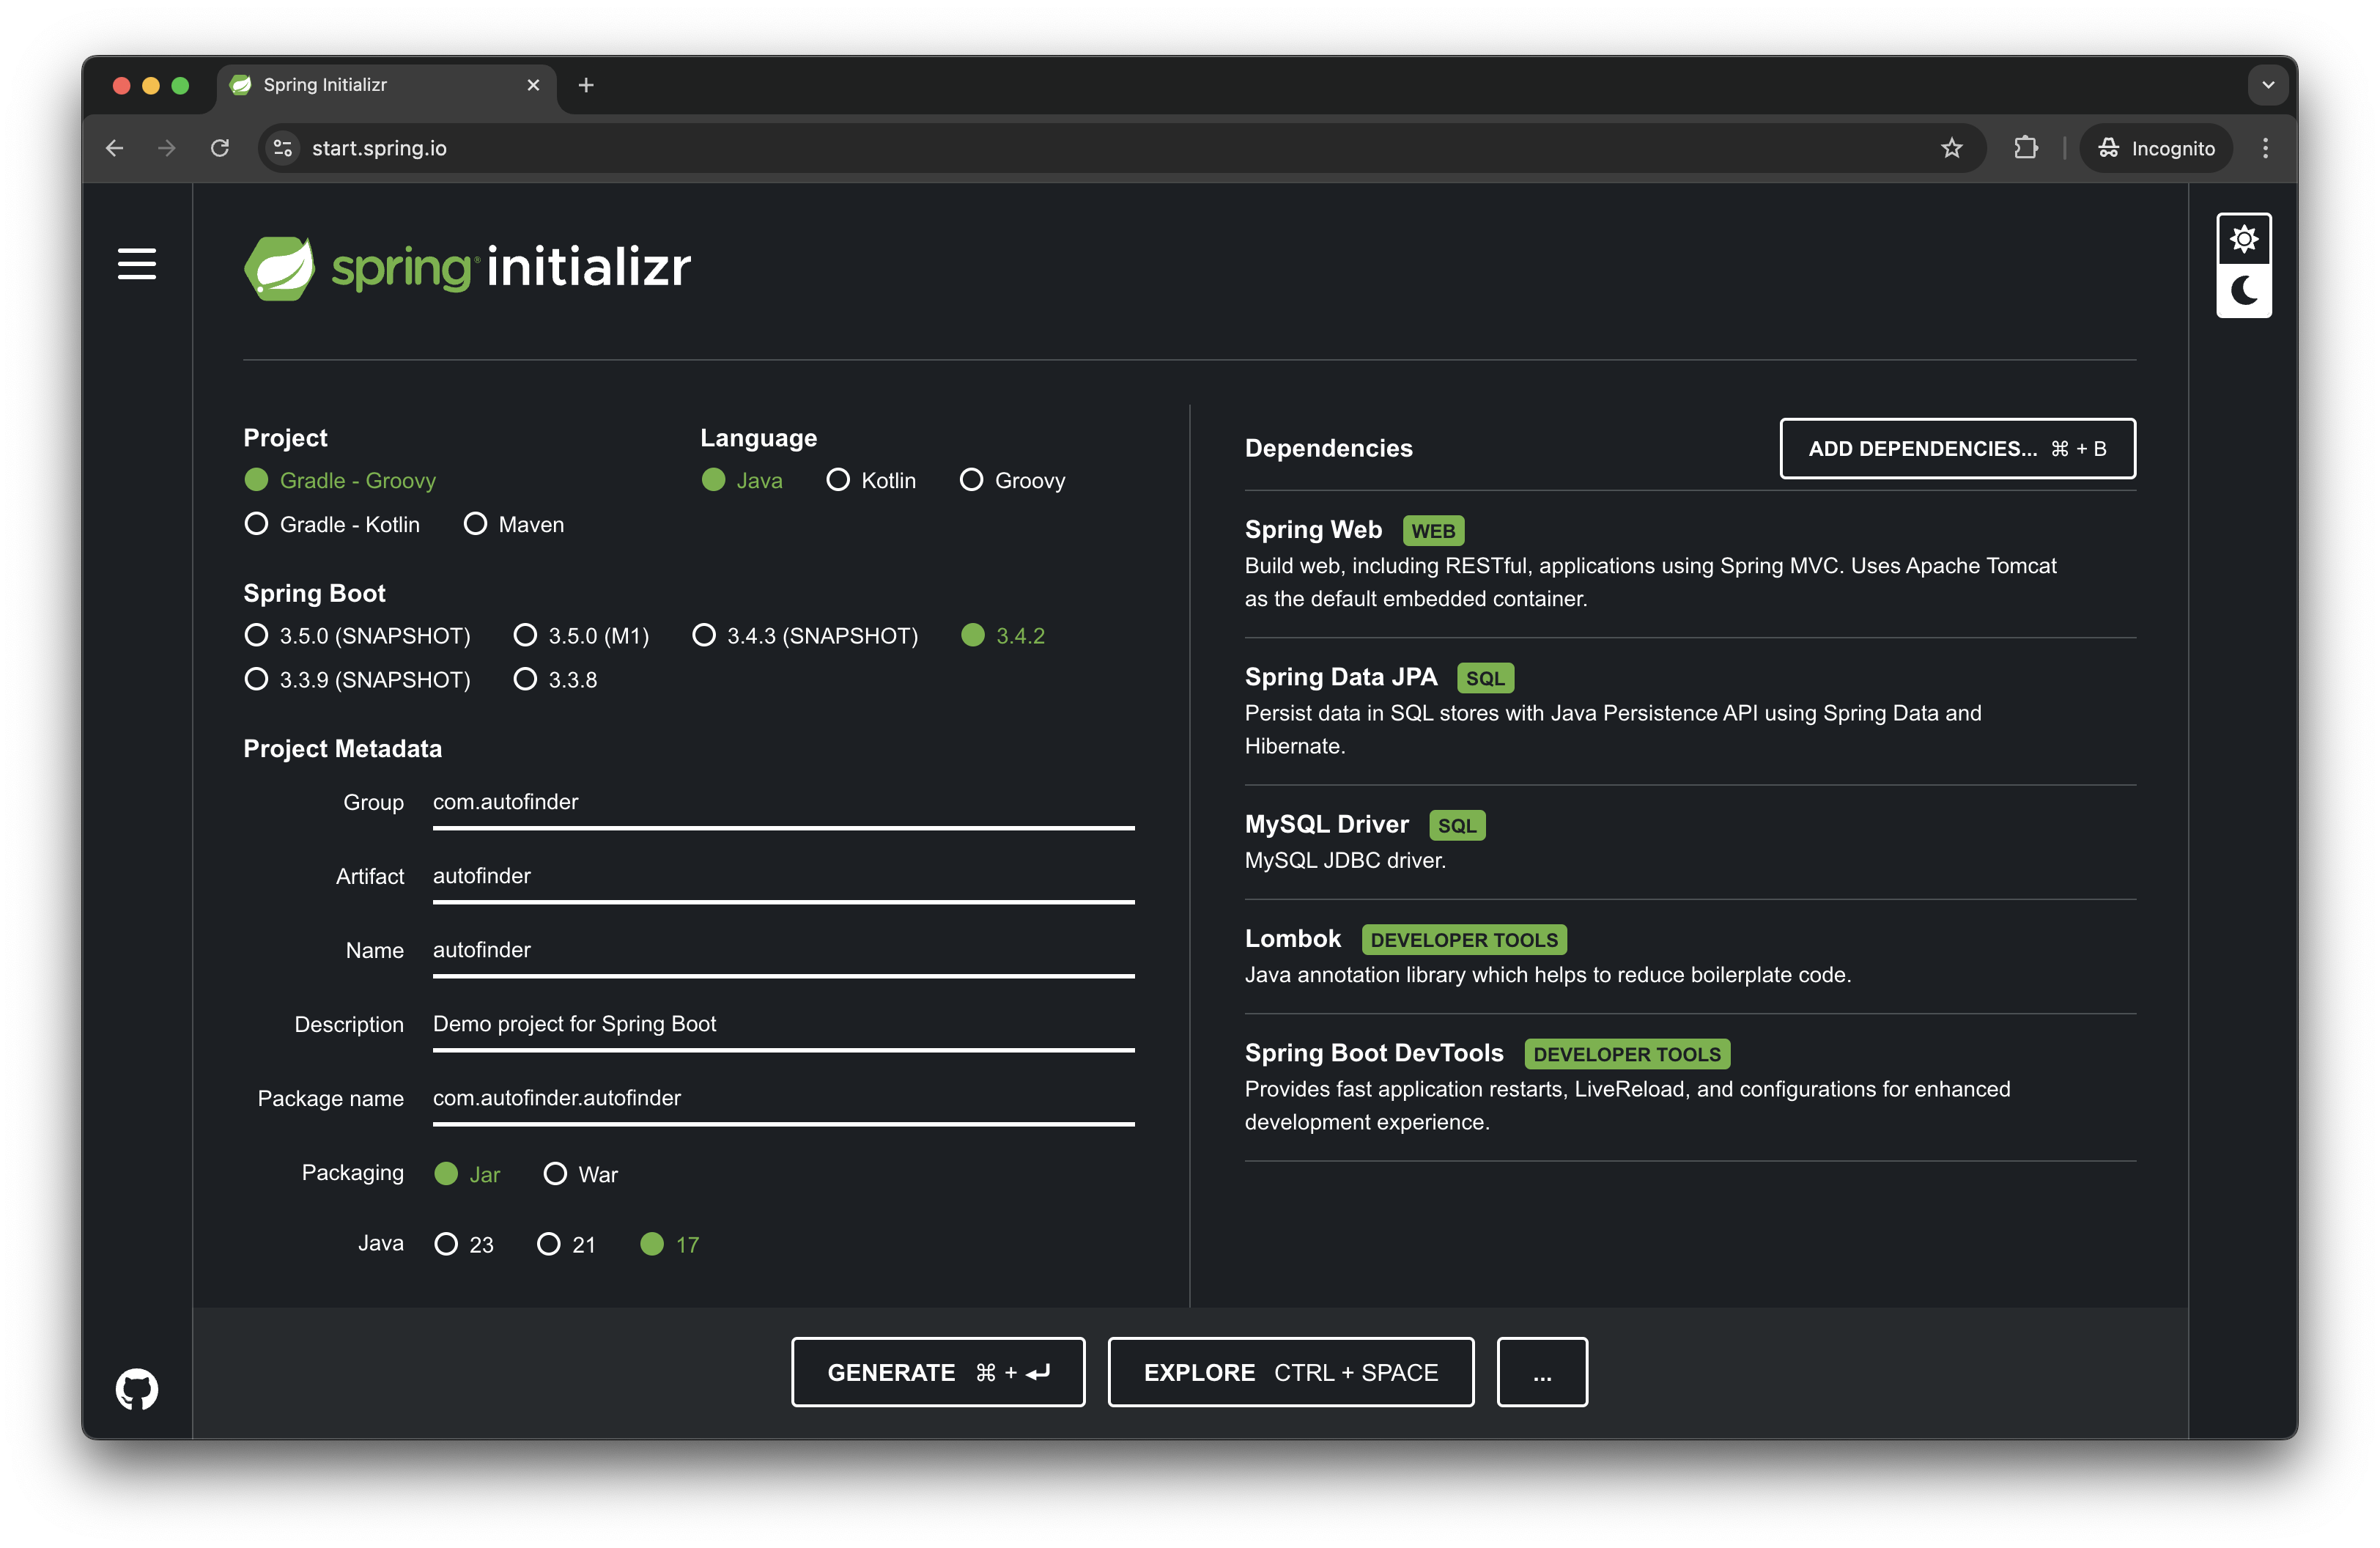This screenshot has width=2380, height=1548.
Task: Open the GitHub link icon
Action: 137,1388
